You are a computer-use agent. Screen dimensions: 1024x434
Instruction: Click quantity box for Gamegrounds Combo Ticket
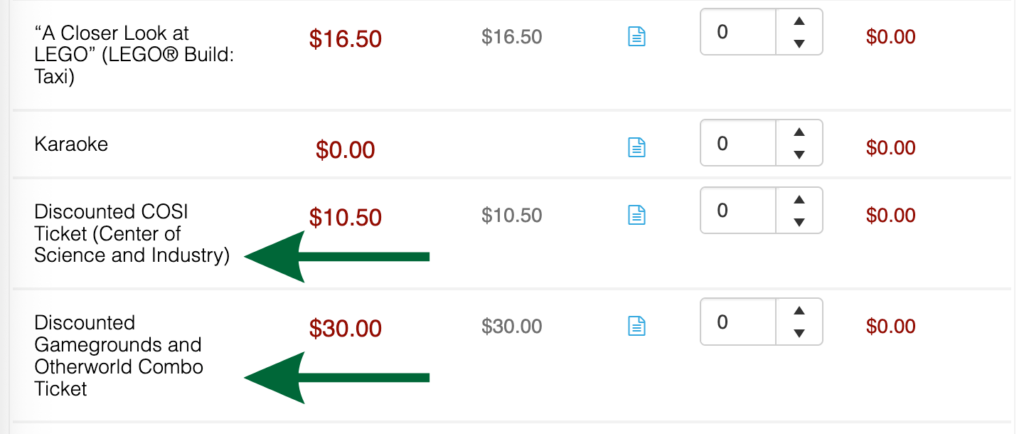pyautogui.click(x=738, y=322)
